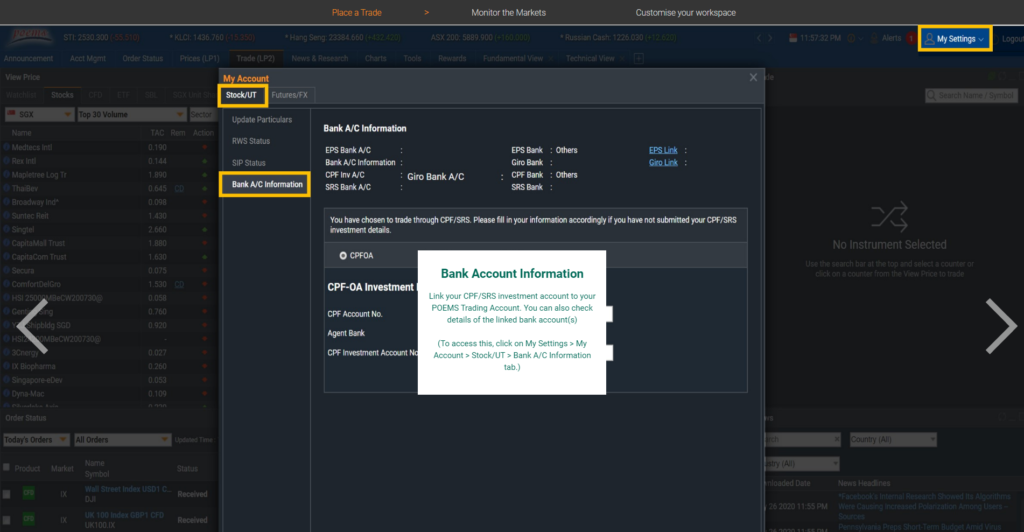1024x532 pixels.
Task: Open the Alerts bell icon
Action: pyautogui.click(x=874, y=39)
